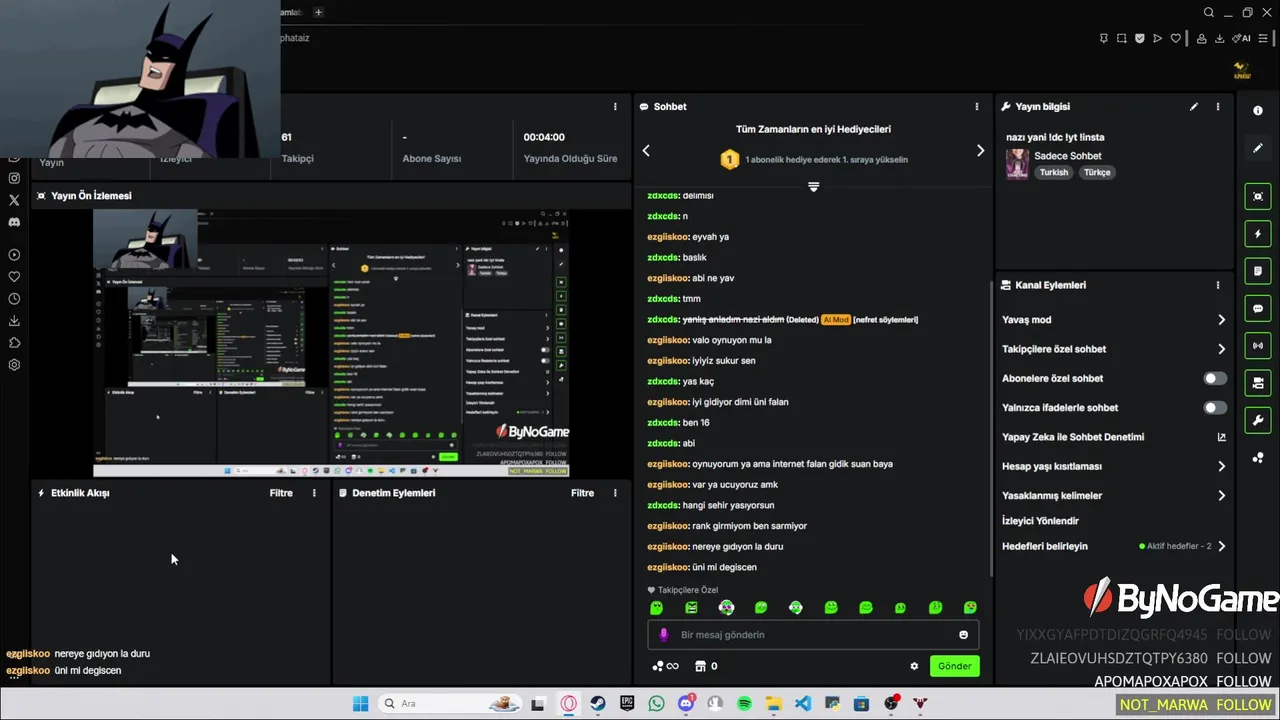Click the Türkçe tag chip
The image size is (1280, 720).
coord(1097,172)
